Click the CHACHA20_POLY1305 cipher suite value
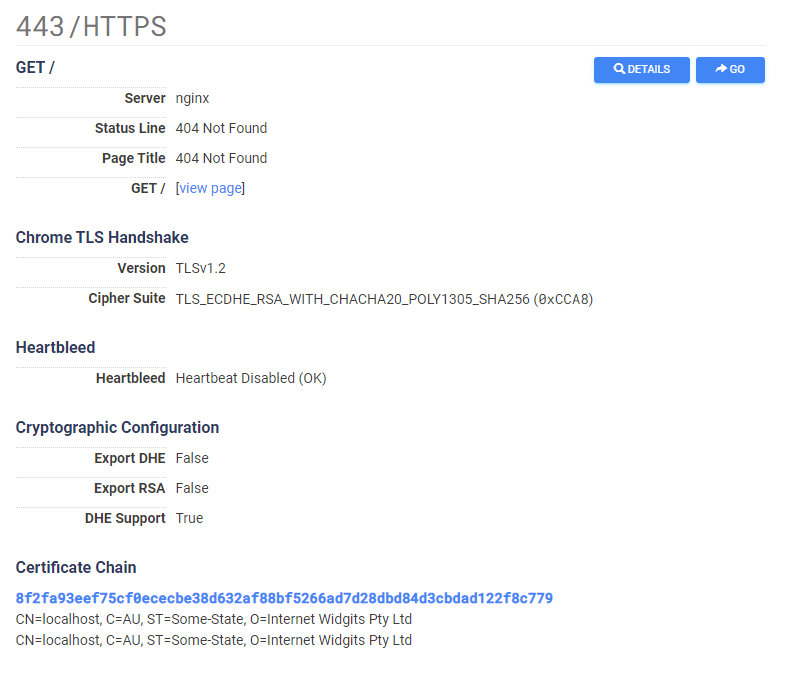786x677 pixels. (384, 298)
